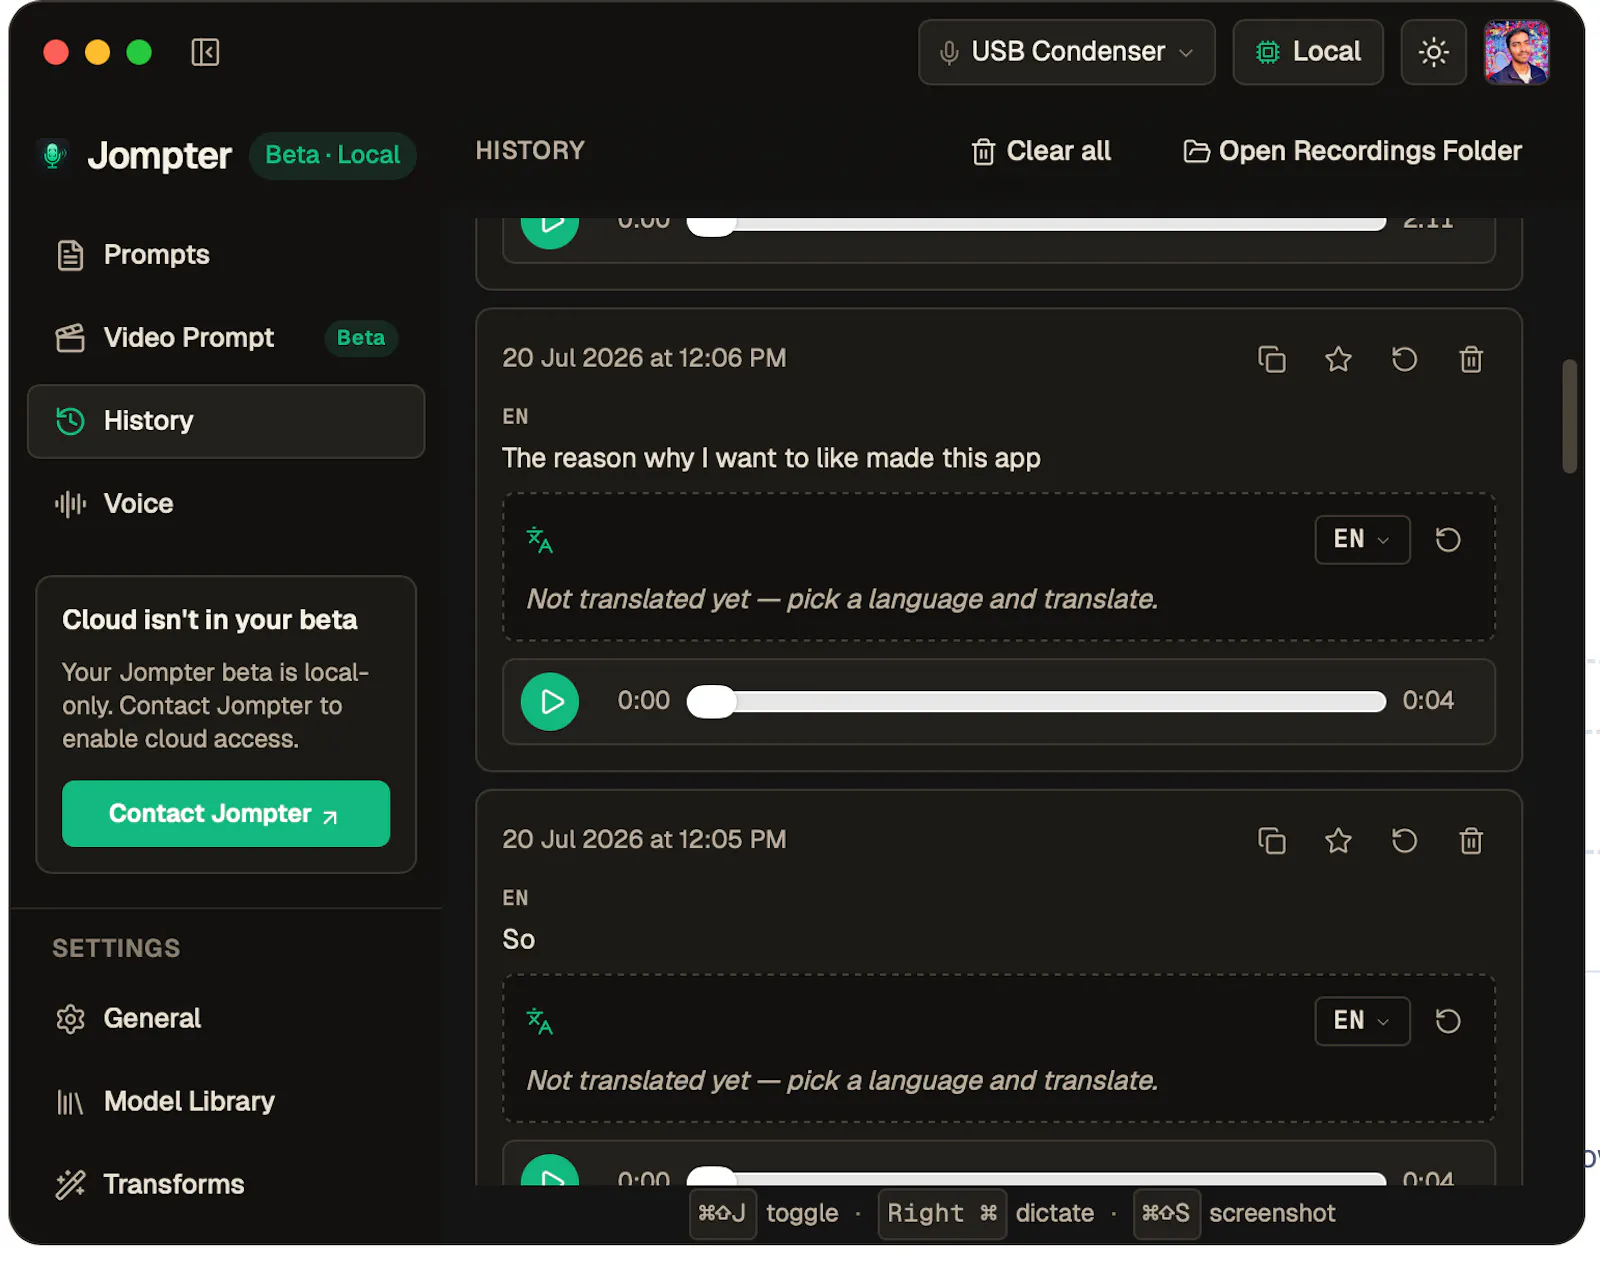Click translate icon in 12:05 PM entry
Image resolution: width=1600 pixels, height=1262 pixels.
coord(540,1021)
